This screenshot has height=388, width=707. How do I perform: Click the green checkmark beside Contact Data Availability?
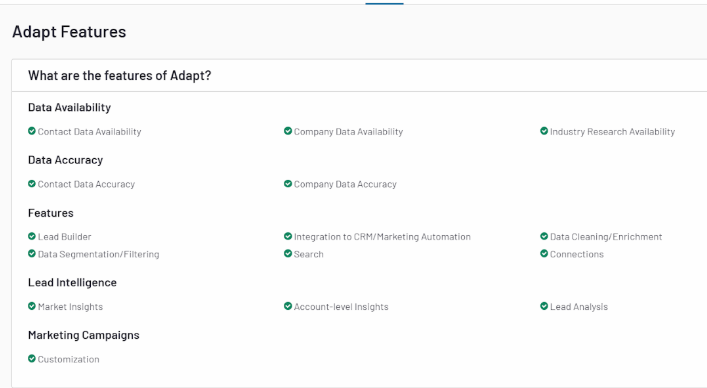32,131
